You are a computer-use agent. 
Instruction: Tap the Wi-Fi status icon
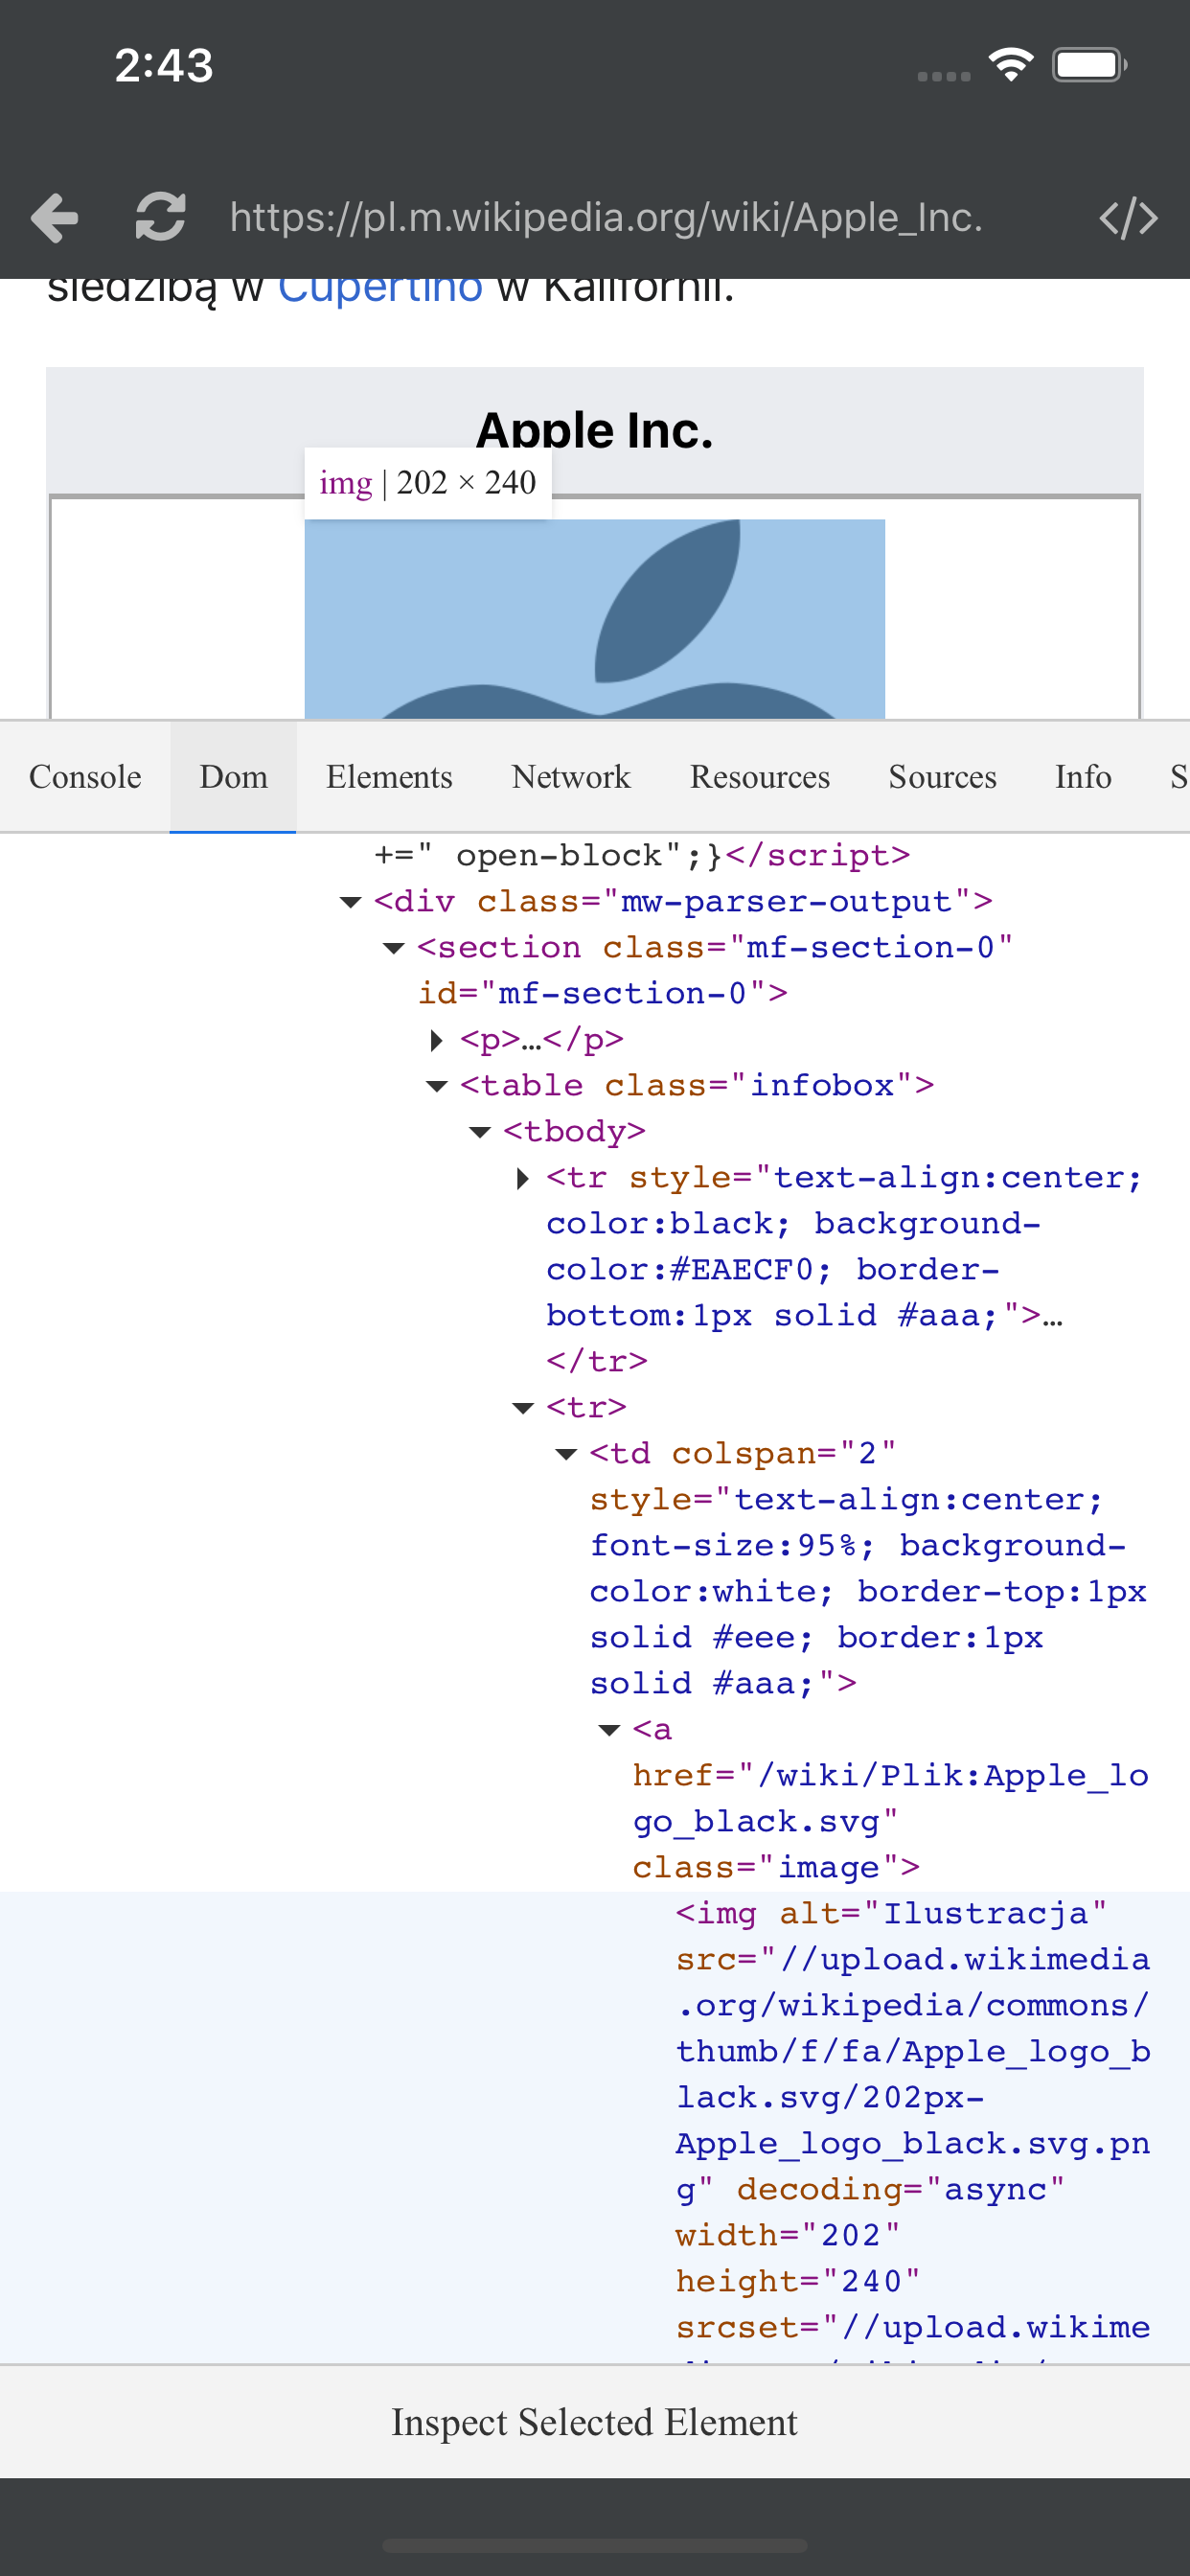(x=1011, y=64)
